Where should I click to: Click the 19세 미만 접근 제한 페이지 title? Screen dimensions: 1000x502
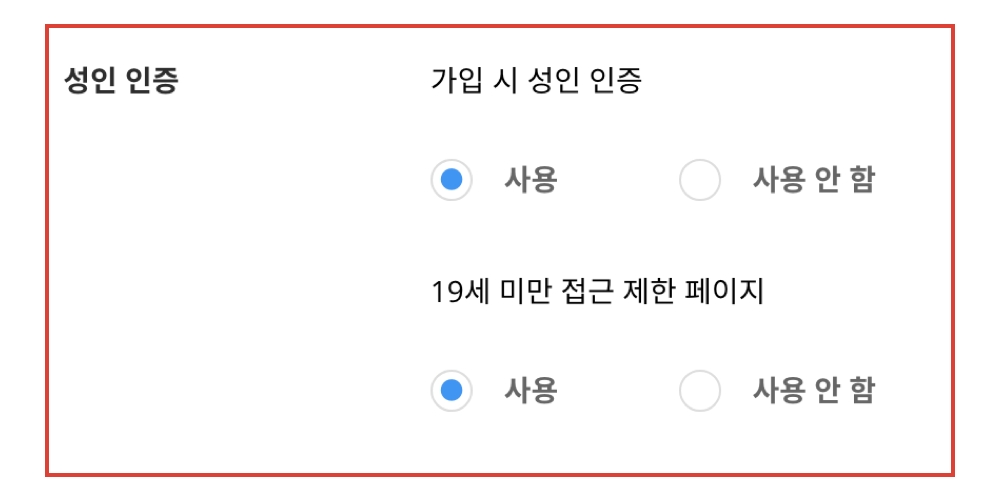click(597, 292)
